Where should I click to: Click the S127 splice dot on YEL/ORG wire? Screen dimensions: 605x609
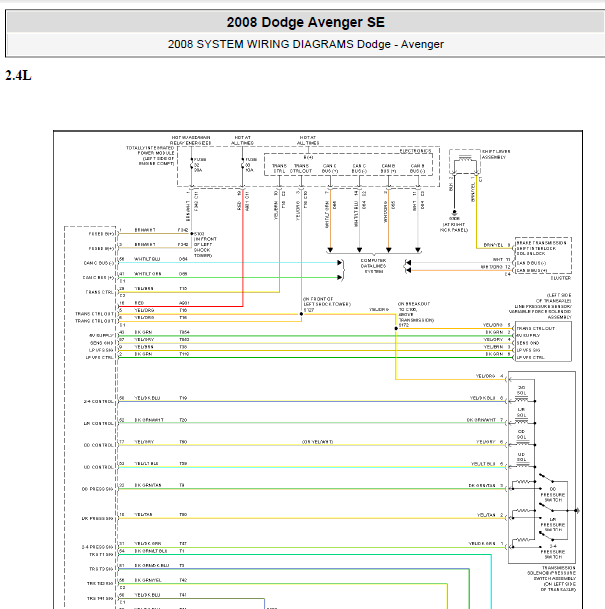click(x=301, y=314)
